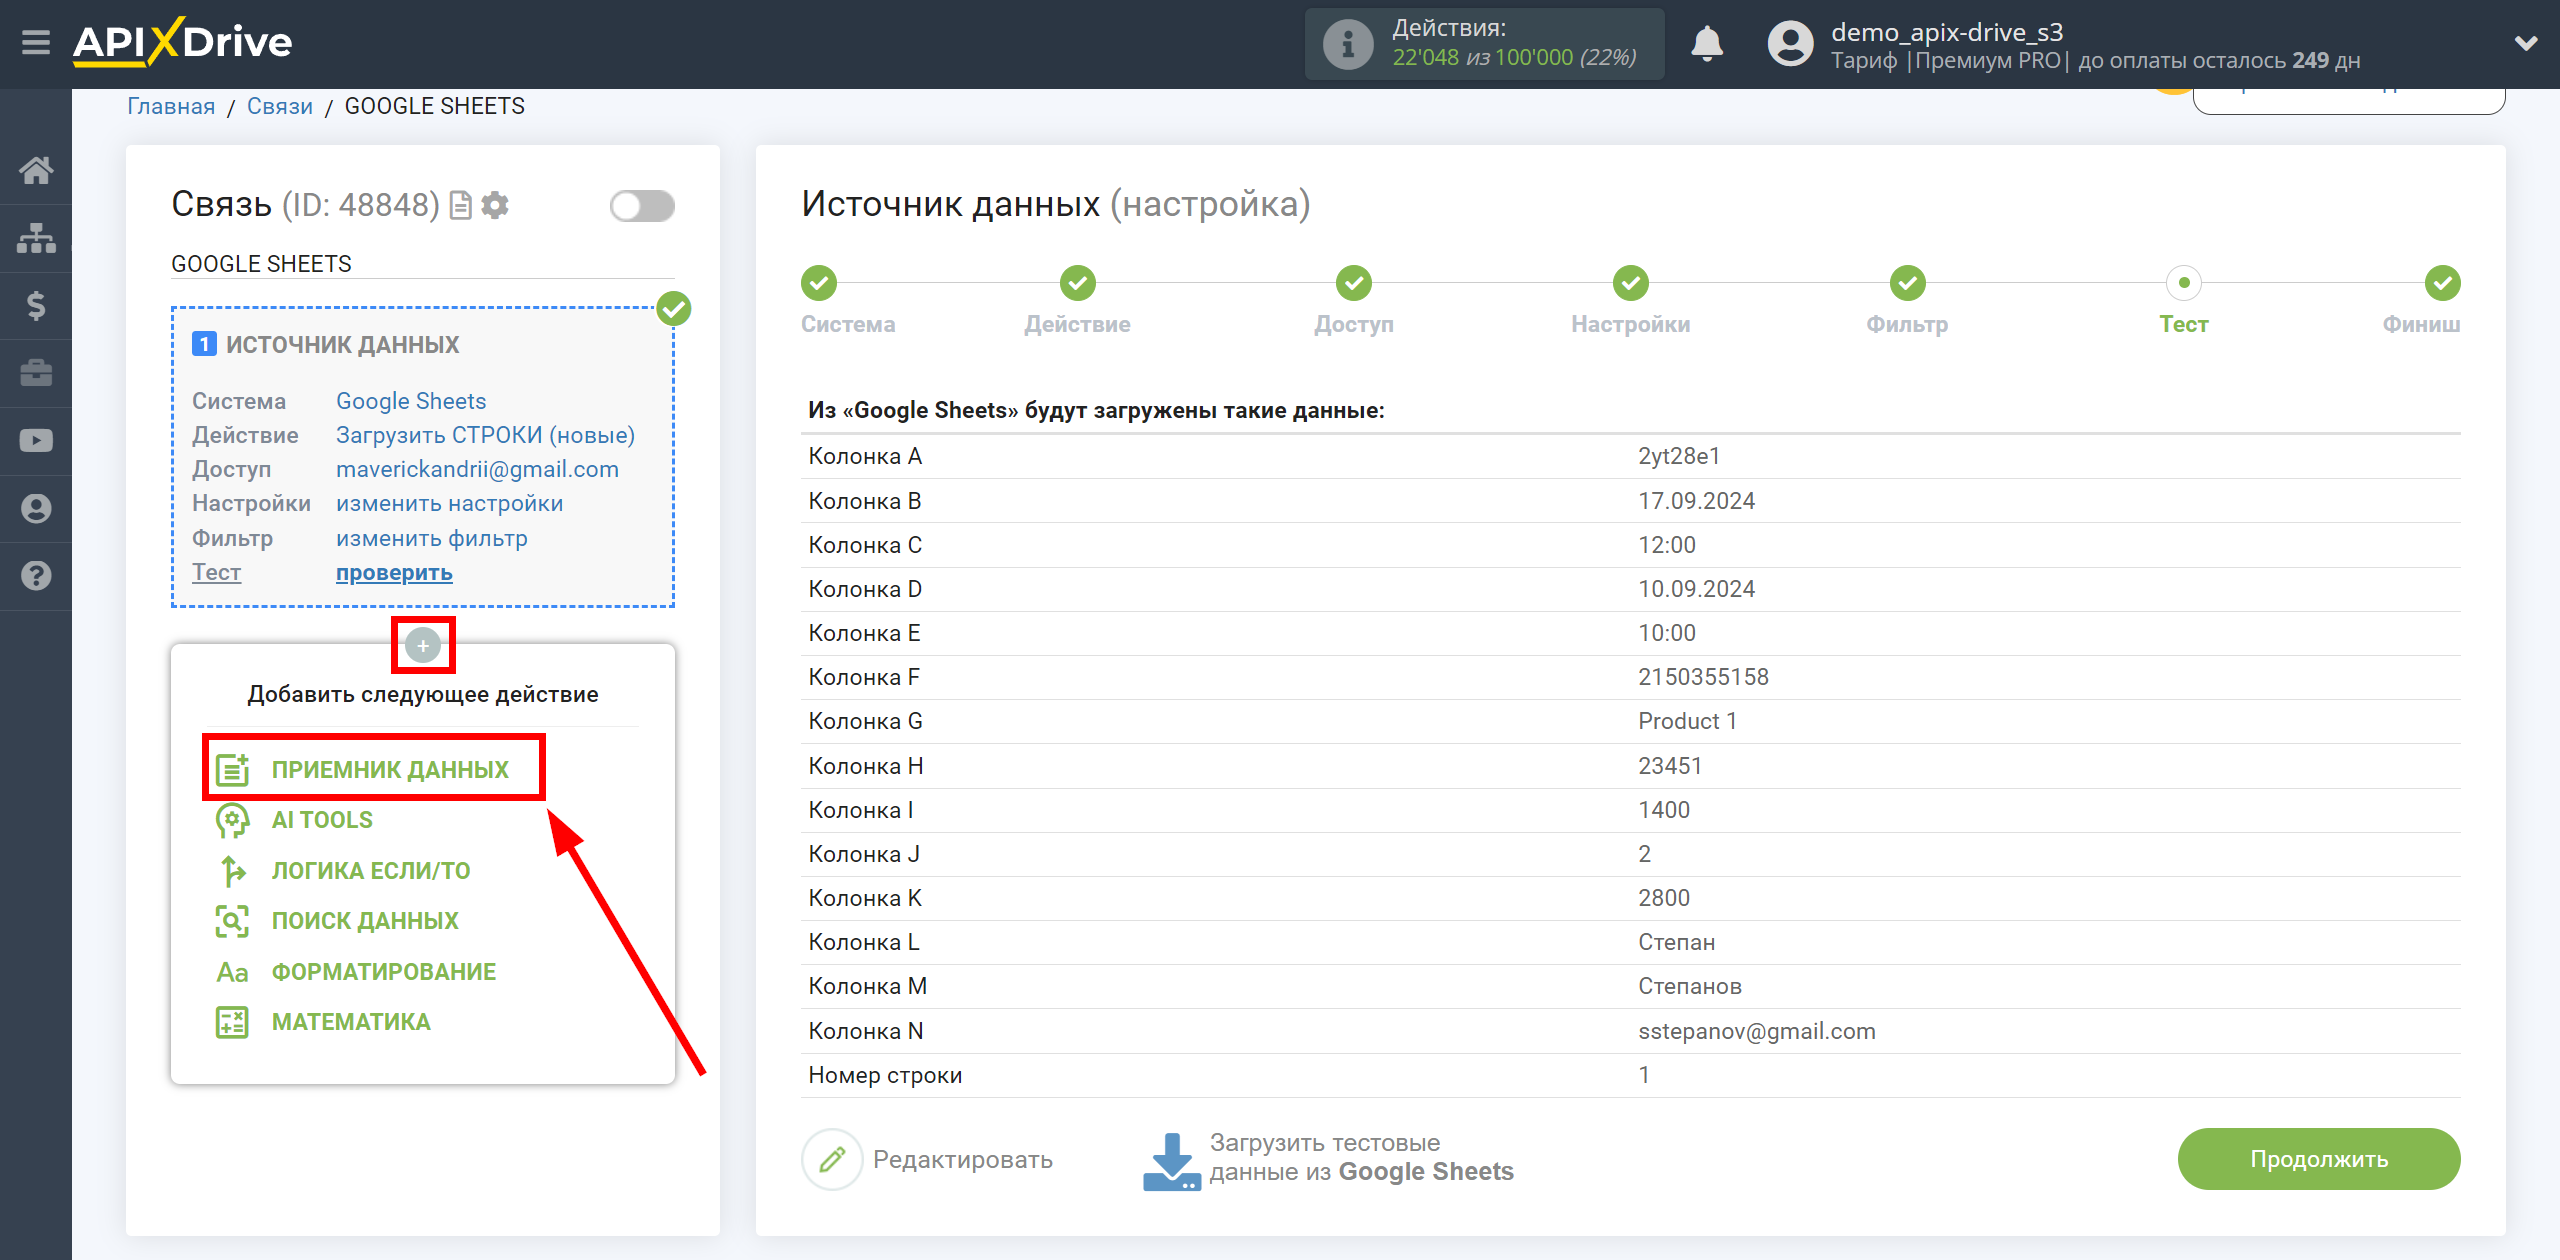Click Редактировать button
The width and height of the screenshot is (2560, 1260).
click(x=962, y=1159)
